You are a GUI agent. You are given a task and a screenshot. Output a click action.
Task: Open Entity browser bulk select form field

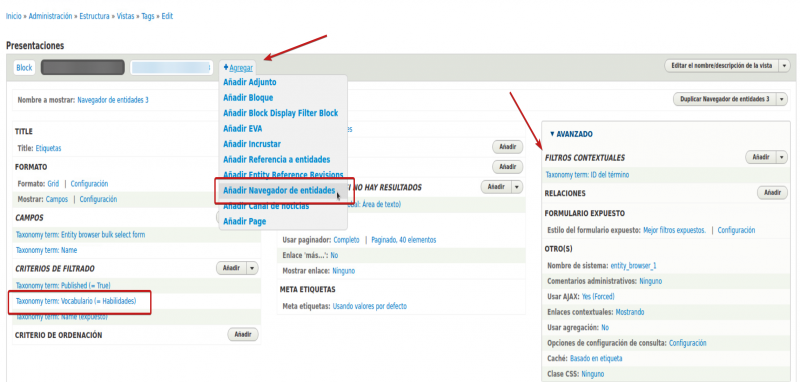pos(81,235)
